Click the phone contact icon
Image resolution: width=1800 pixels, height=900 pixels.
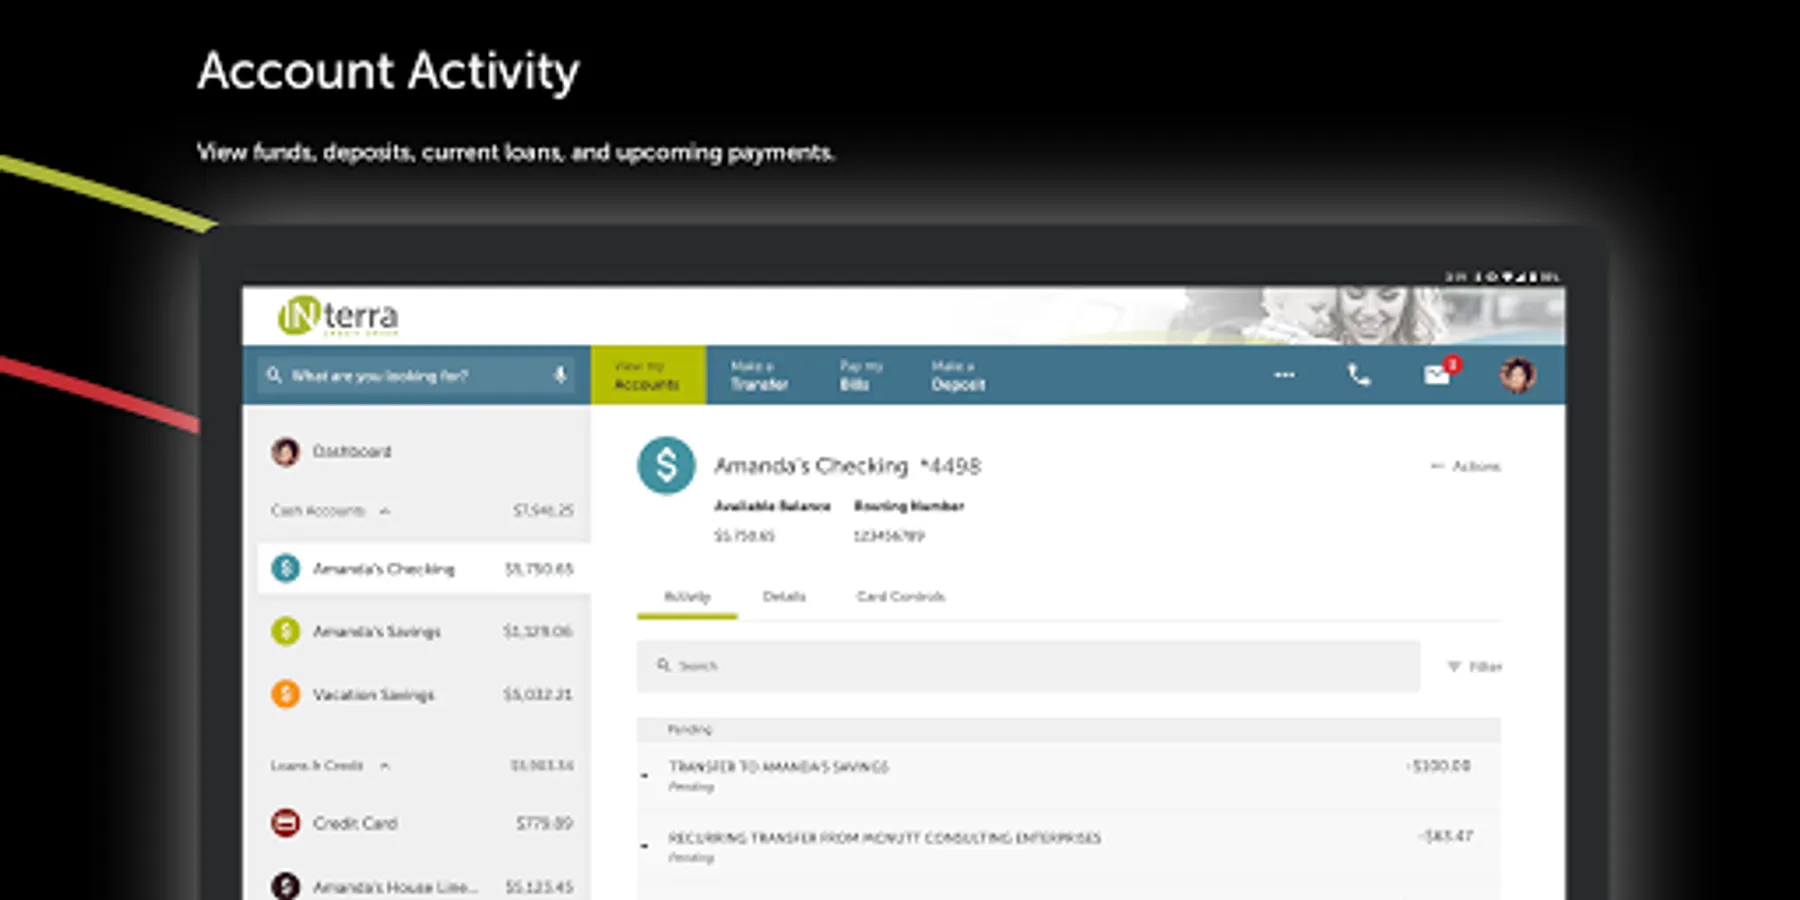[1358, 375]
